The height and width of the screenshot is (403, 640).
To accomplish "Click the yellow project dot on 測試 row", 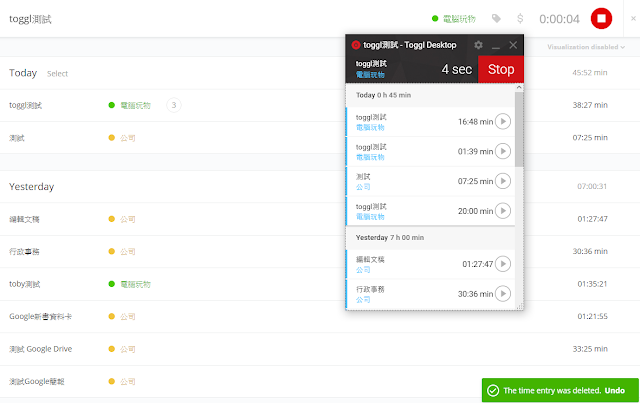I will click(x=111, y=138).
